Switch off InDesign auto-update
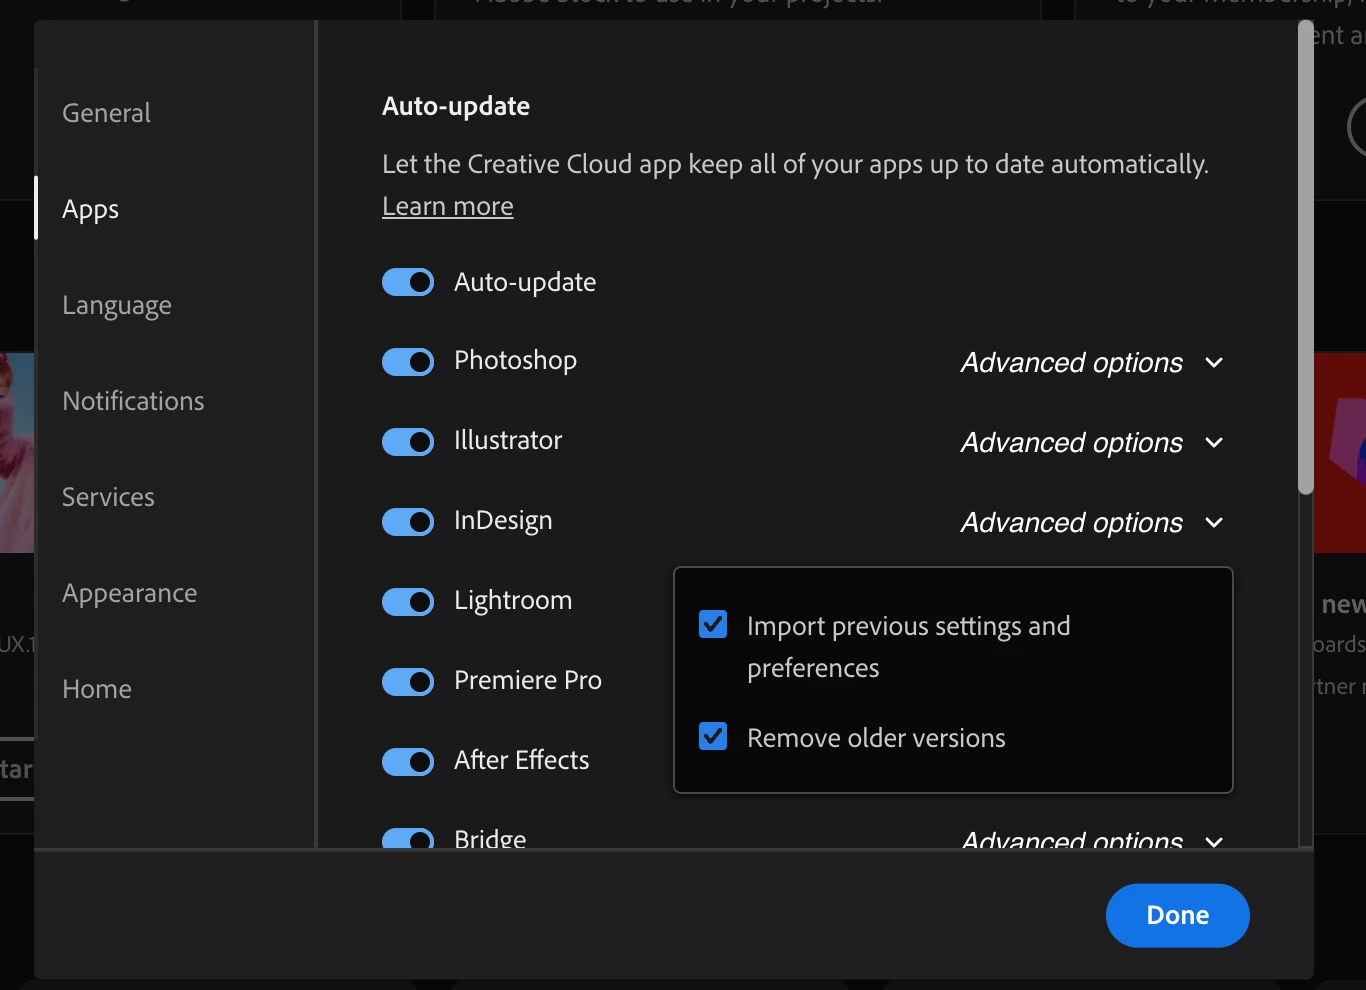This screenshot has width=1366, height=990. (408, 522)
